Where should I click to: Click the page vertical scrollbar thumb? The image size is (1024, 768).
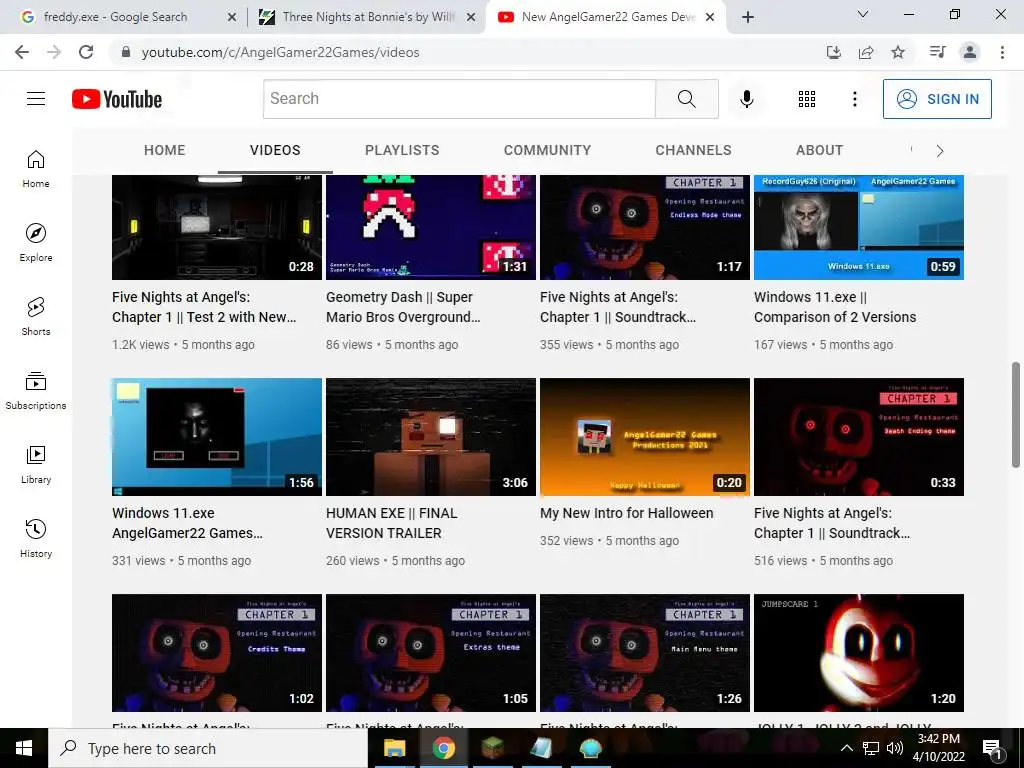[1016, 415]
